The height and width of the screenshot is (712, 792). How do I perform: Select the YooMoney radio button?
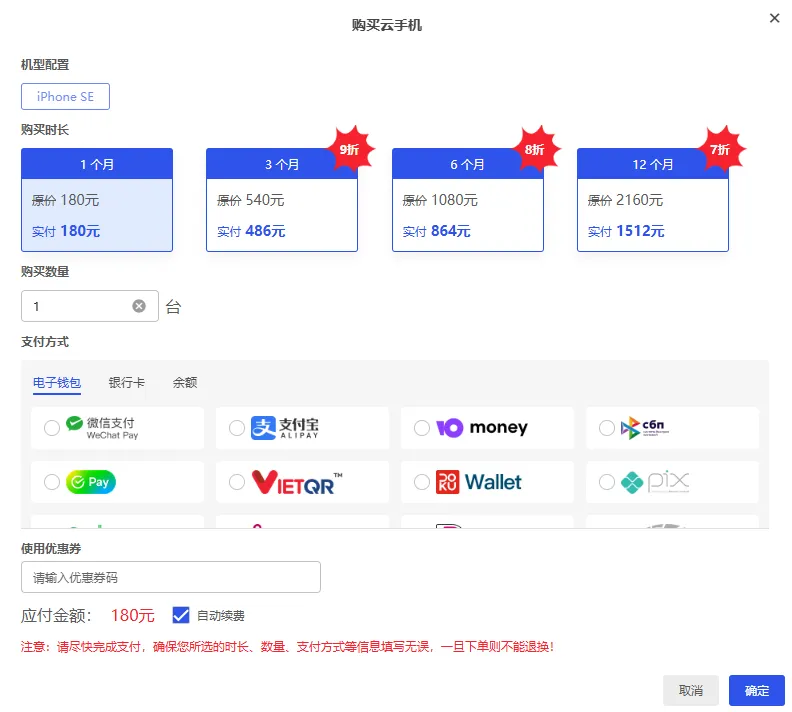click(422, 428)
